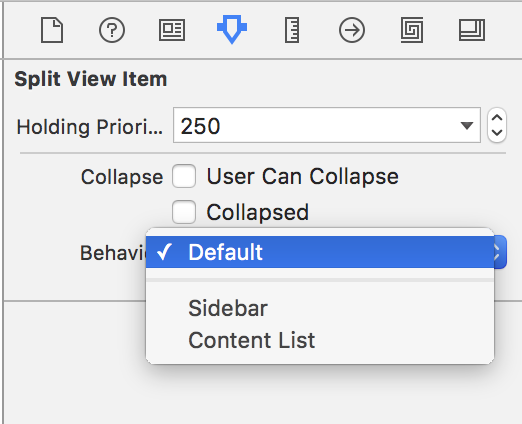
Task: Click the Behavior popup button's blue edge
Action: (500, 252)
